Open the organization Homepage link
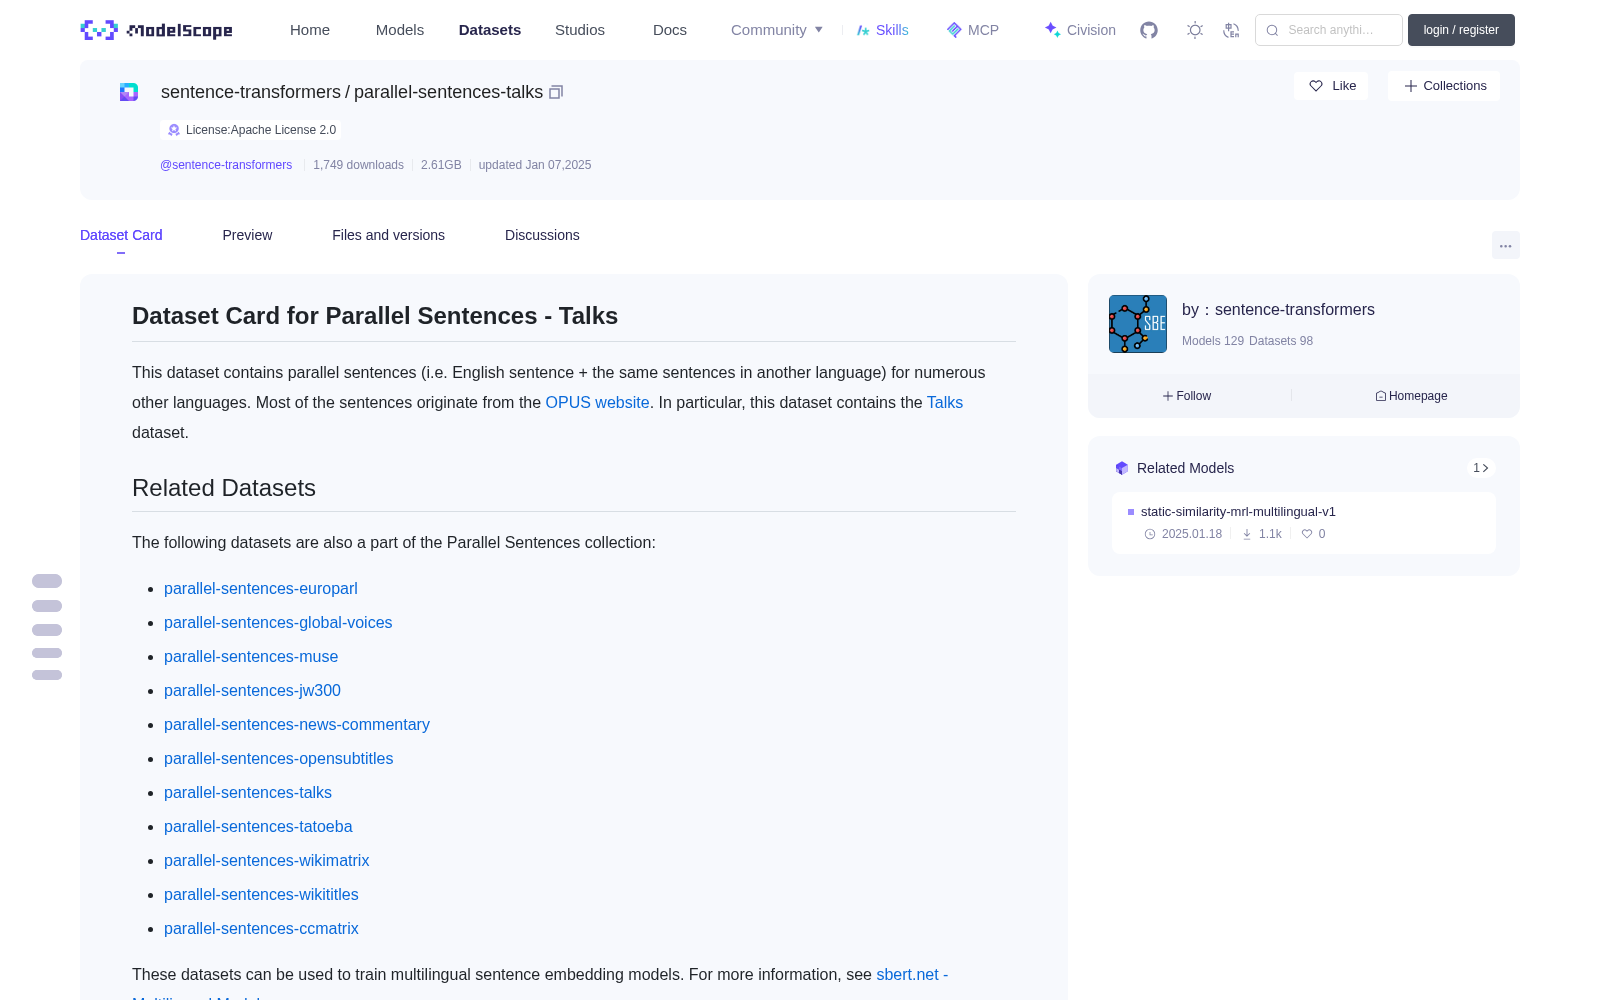Image resolution: width=1600 pixels, height=1000 pixels. pyautogui.click(x=1411, y=396)
